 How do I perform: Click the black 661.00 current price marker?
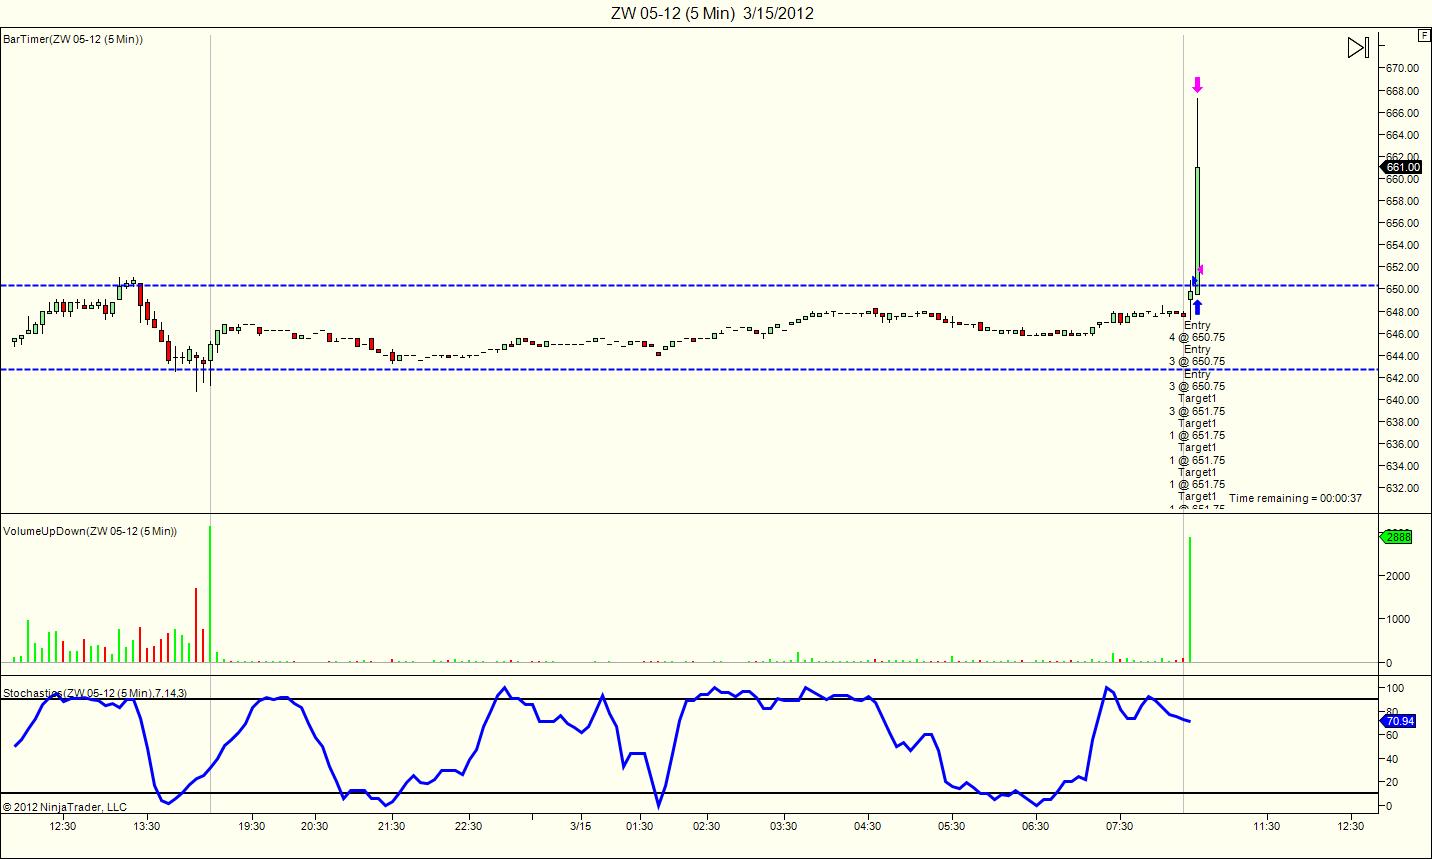click(x=1402, y=167)
